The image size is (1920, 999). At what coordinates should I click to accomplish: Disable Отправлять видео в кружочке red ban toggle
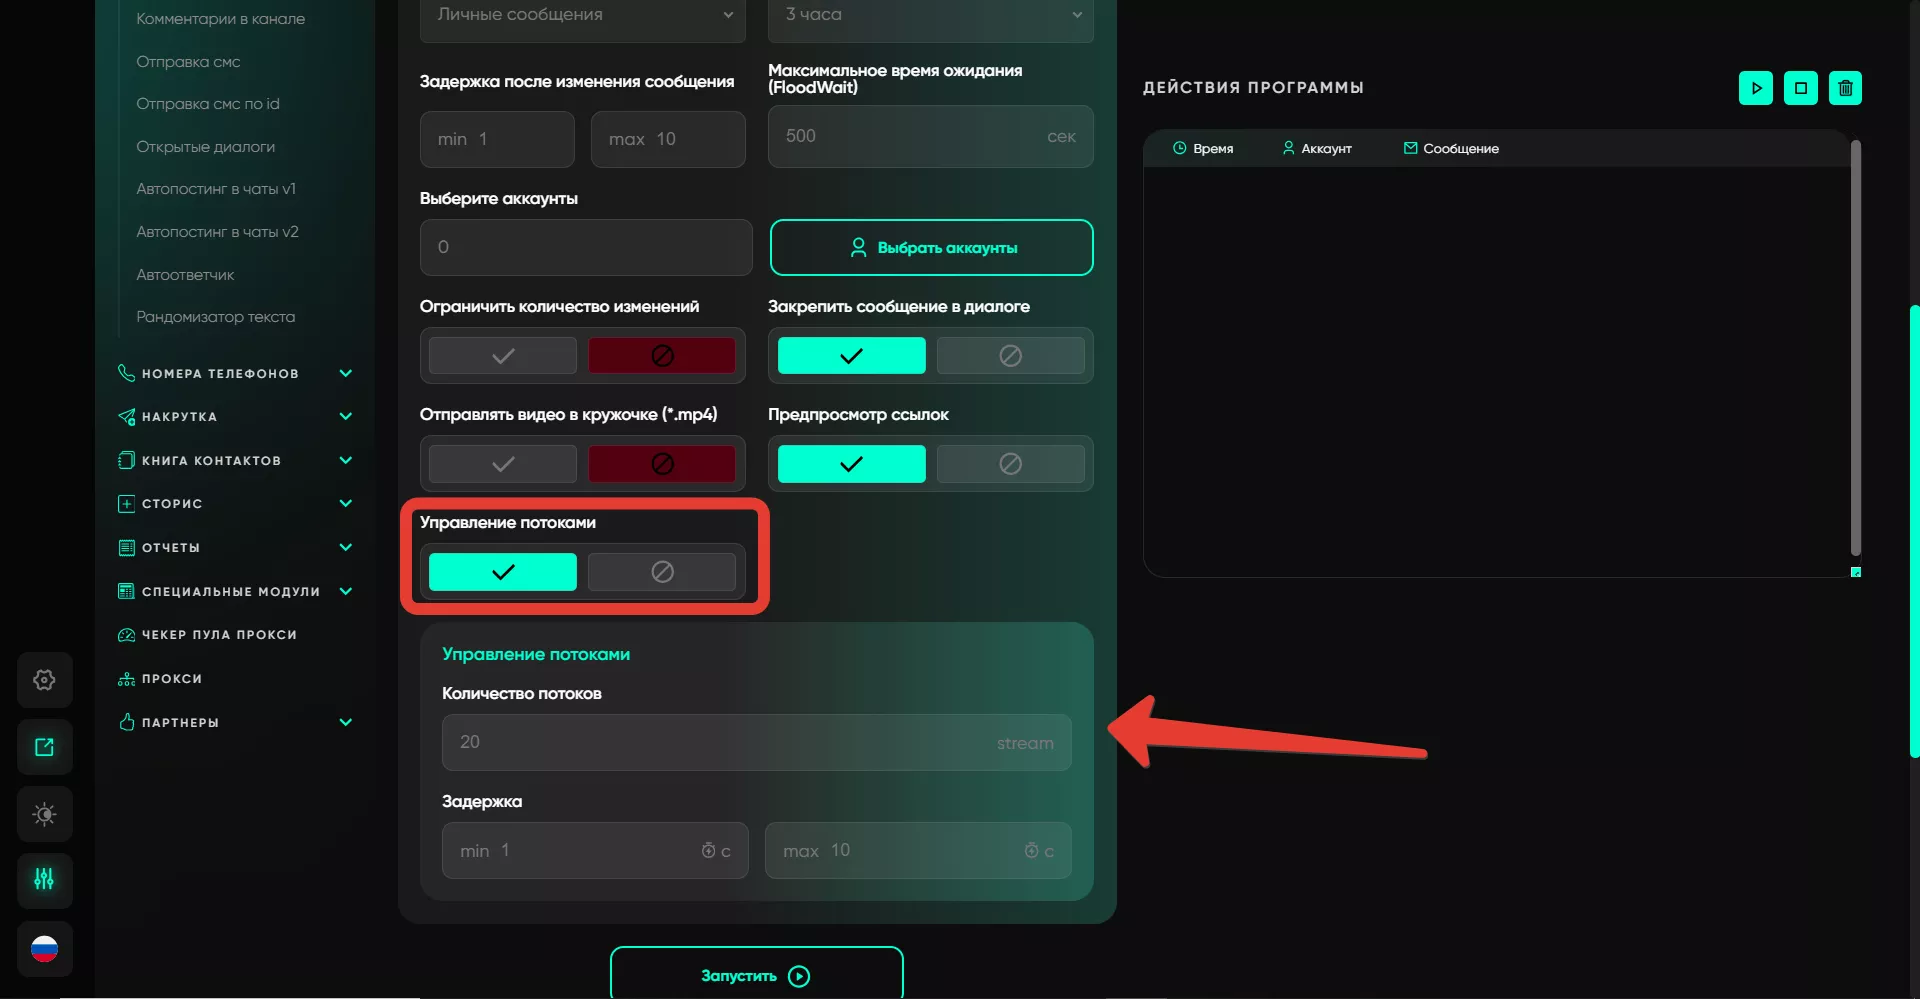662,464
